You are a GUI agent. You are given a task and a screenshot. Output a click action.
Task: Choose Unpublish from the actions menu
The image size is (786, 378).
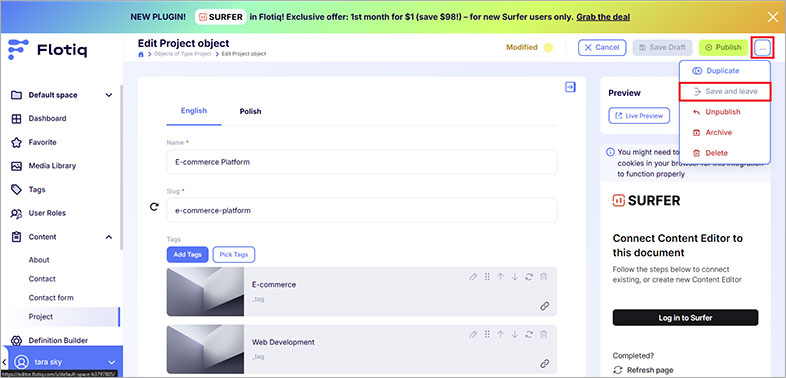[724, 112]
